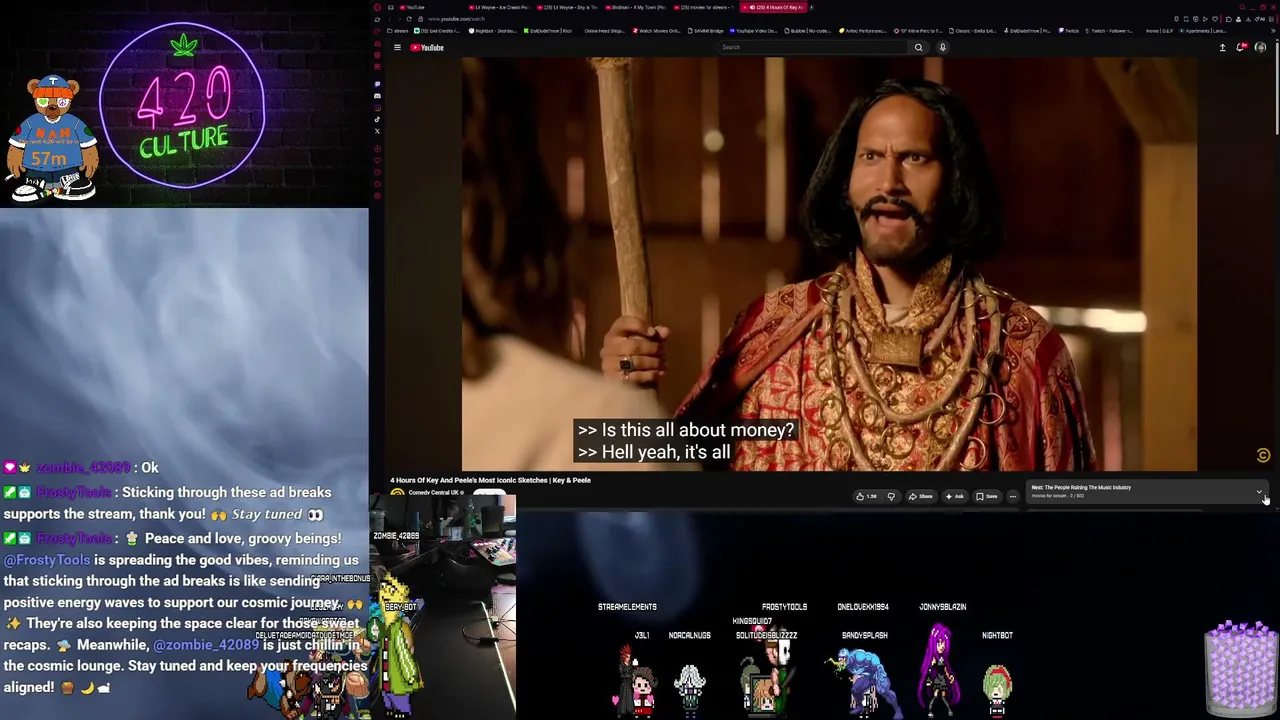Click the YouTube search magnifier button

(918, 47)
